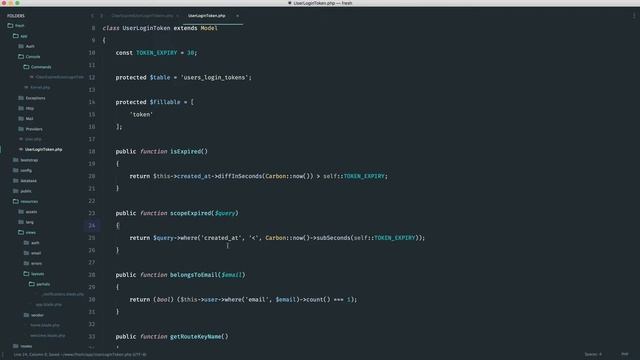Close the inactive ClearExpired tab
Screen dimensions: 640x360
(178, 16)
